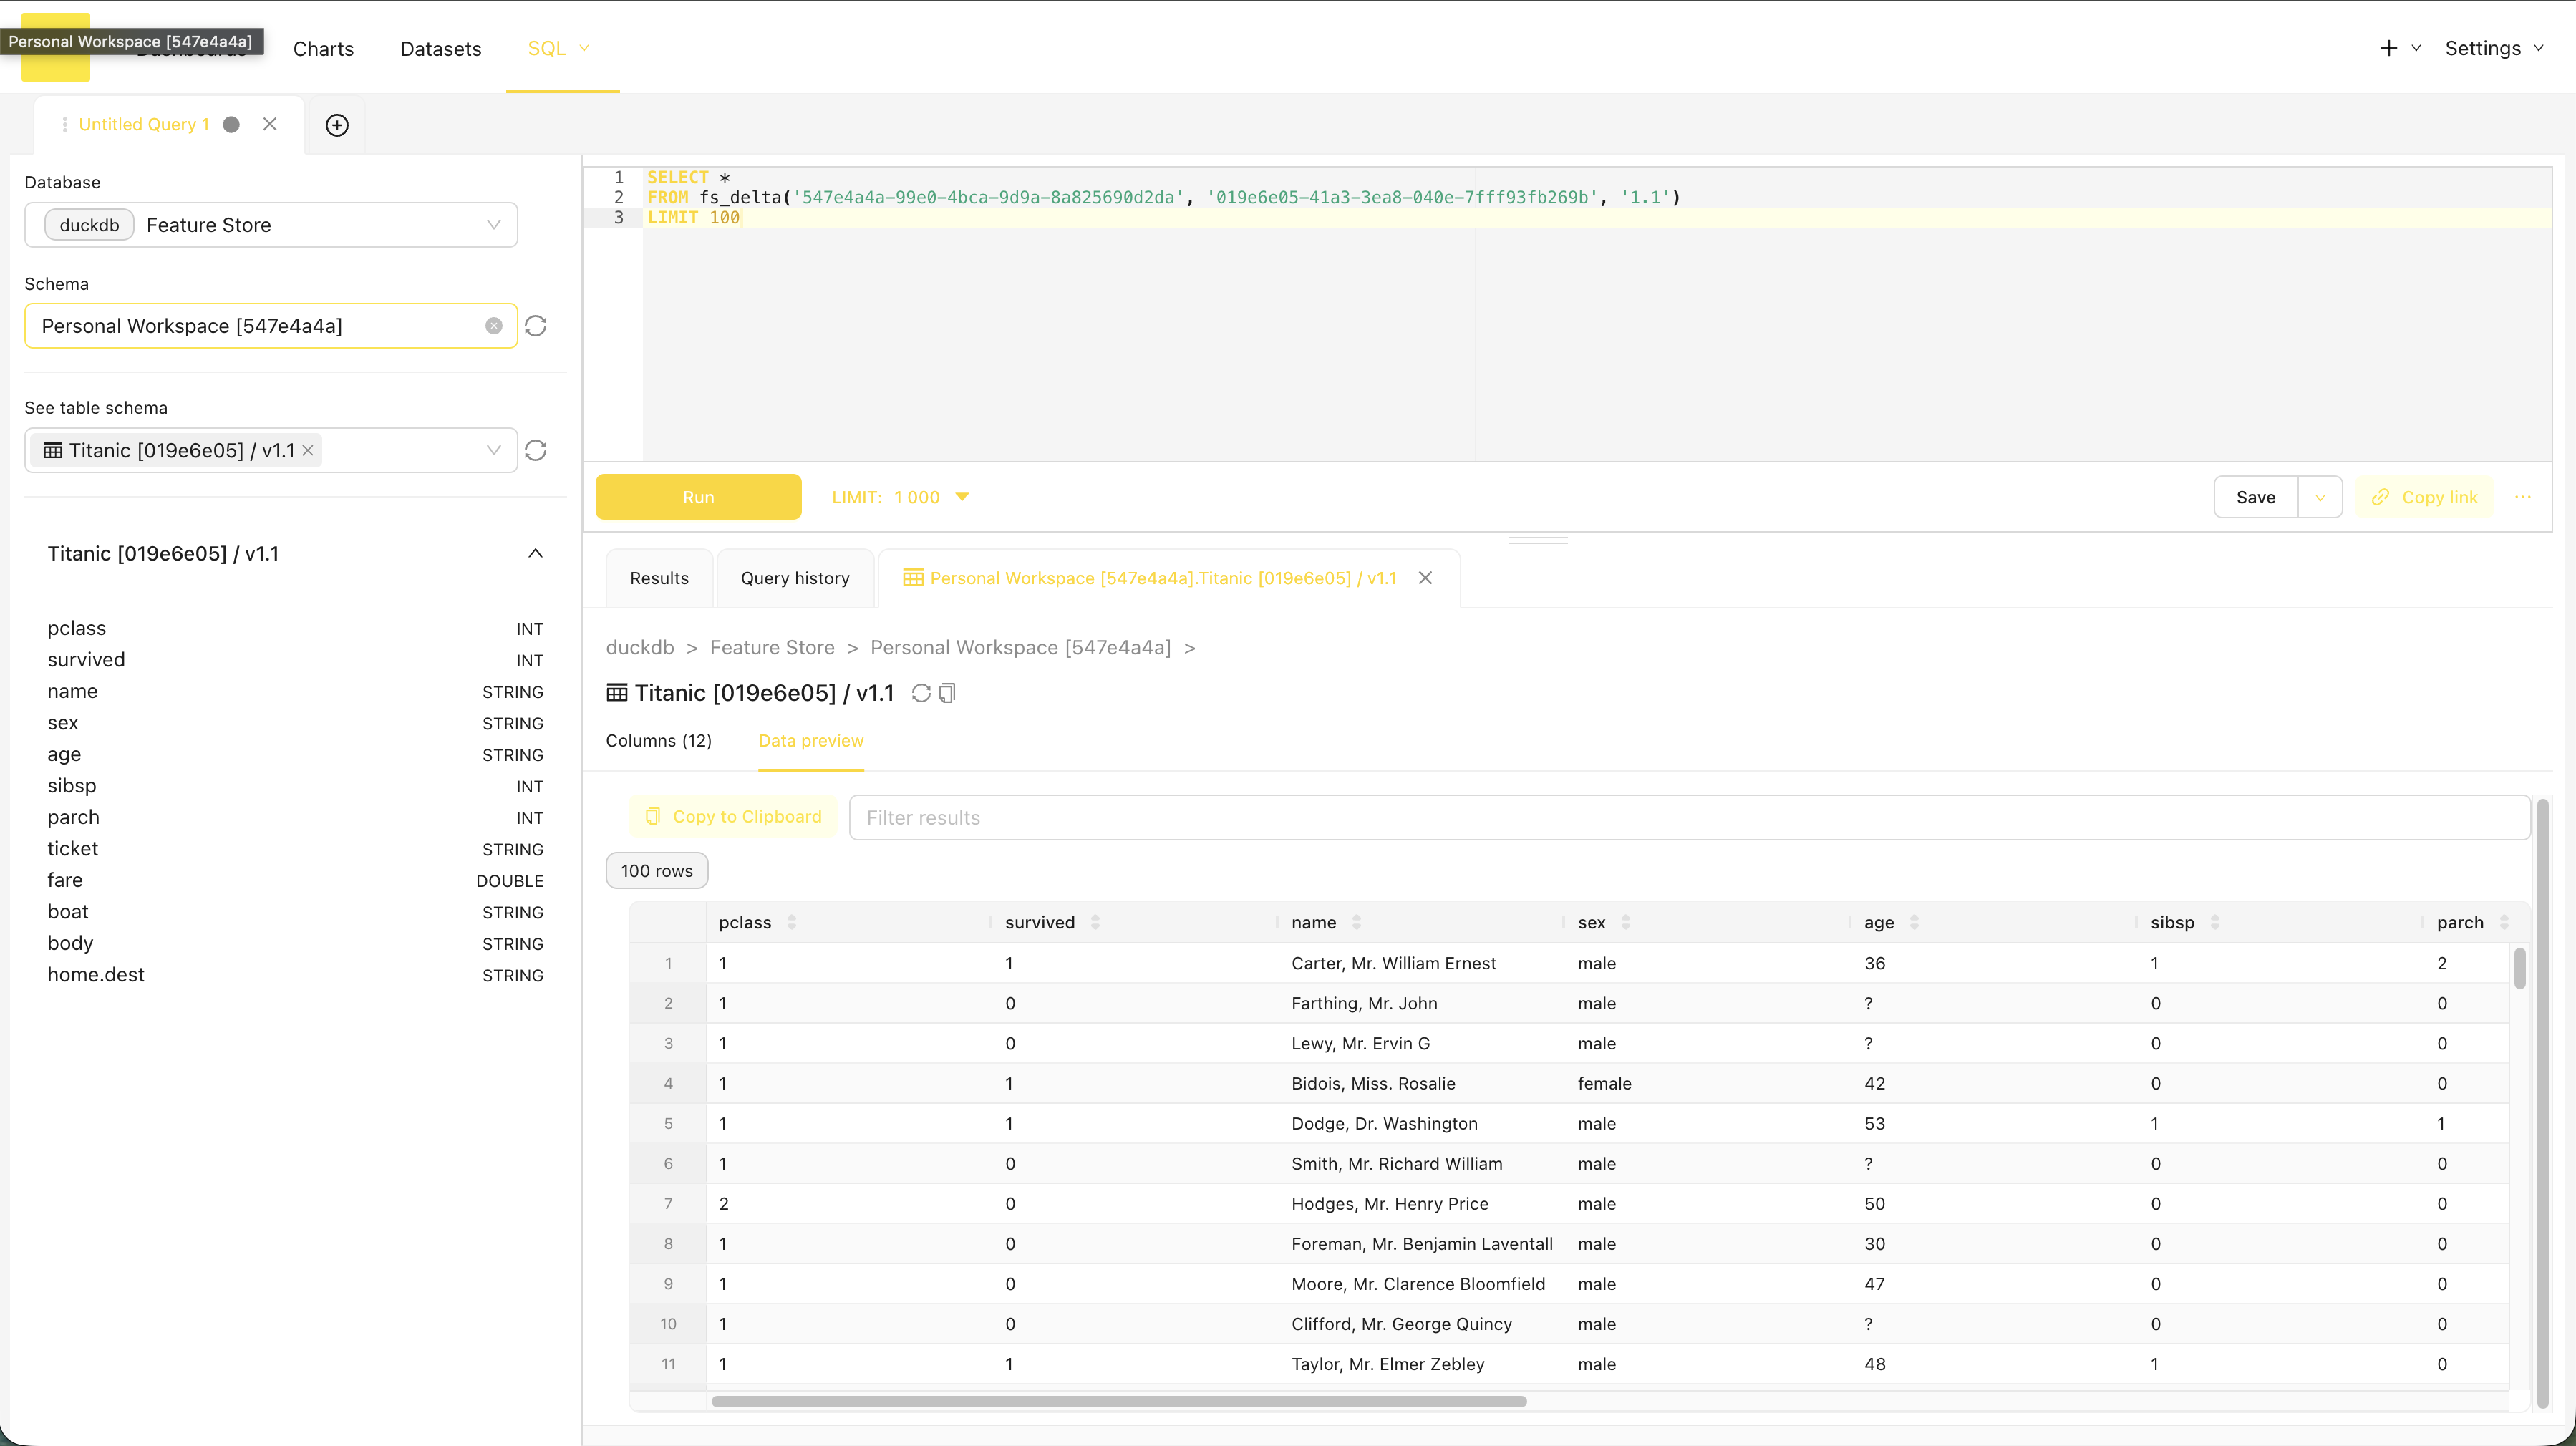Add a new query tab
Screen dimensions: 2576x1446
pyautogui.click(x=337, y=125)
